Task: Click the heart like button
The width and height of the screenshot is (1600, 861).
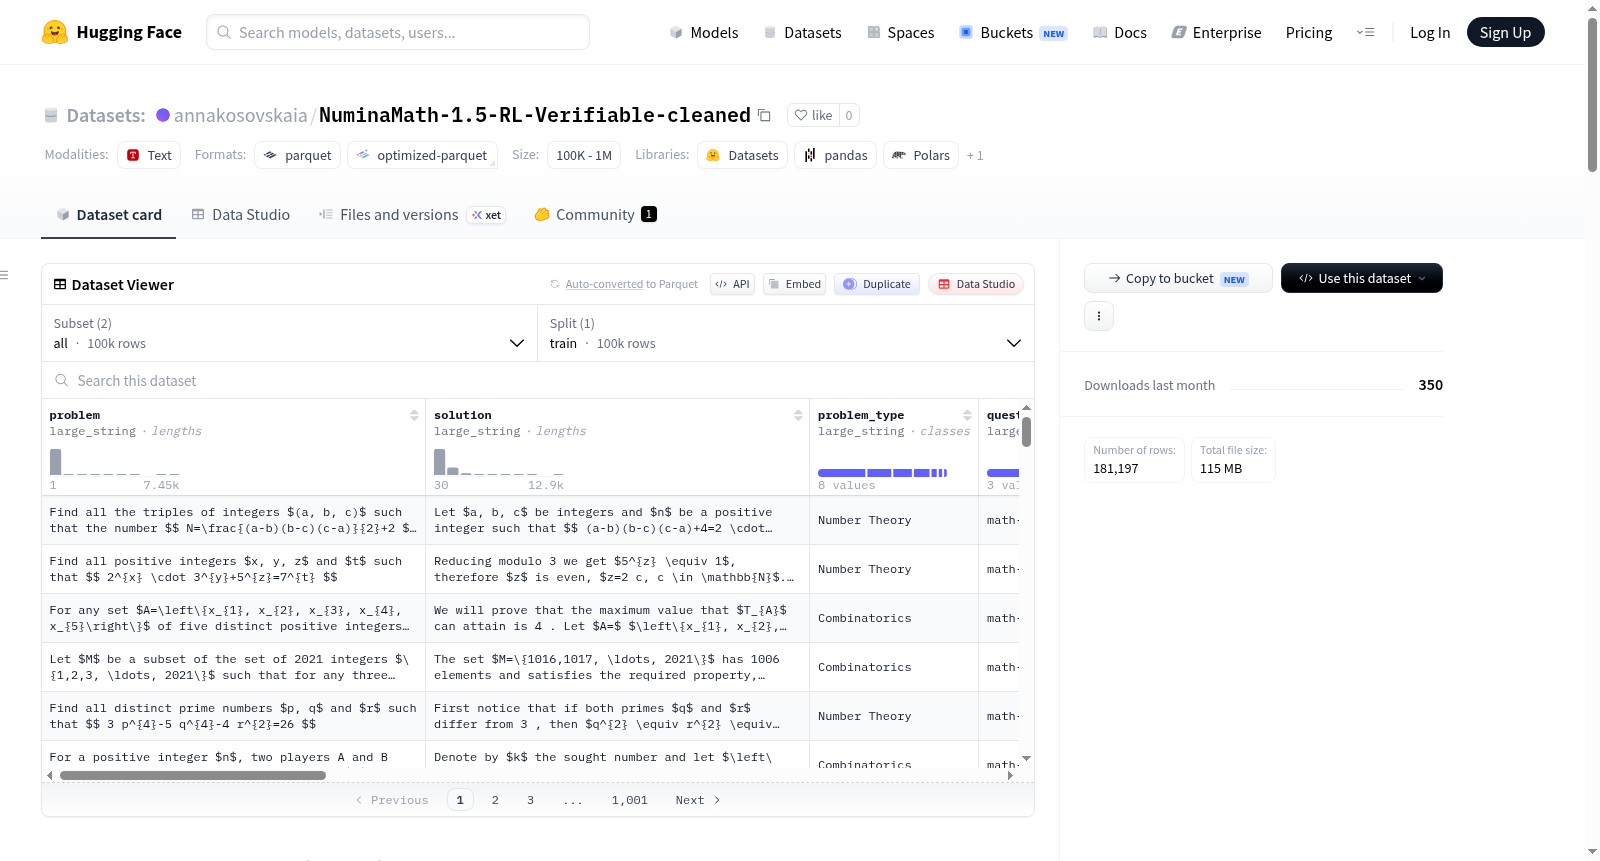Action: 813,115
